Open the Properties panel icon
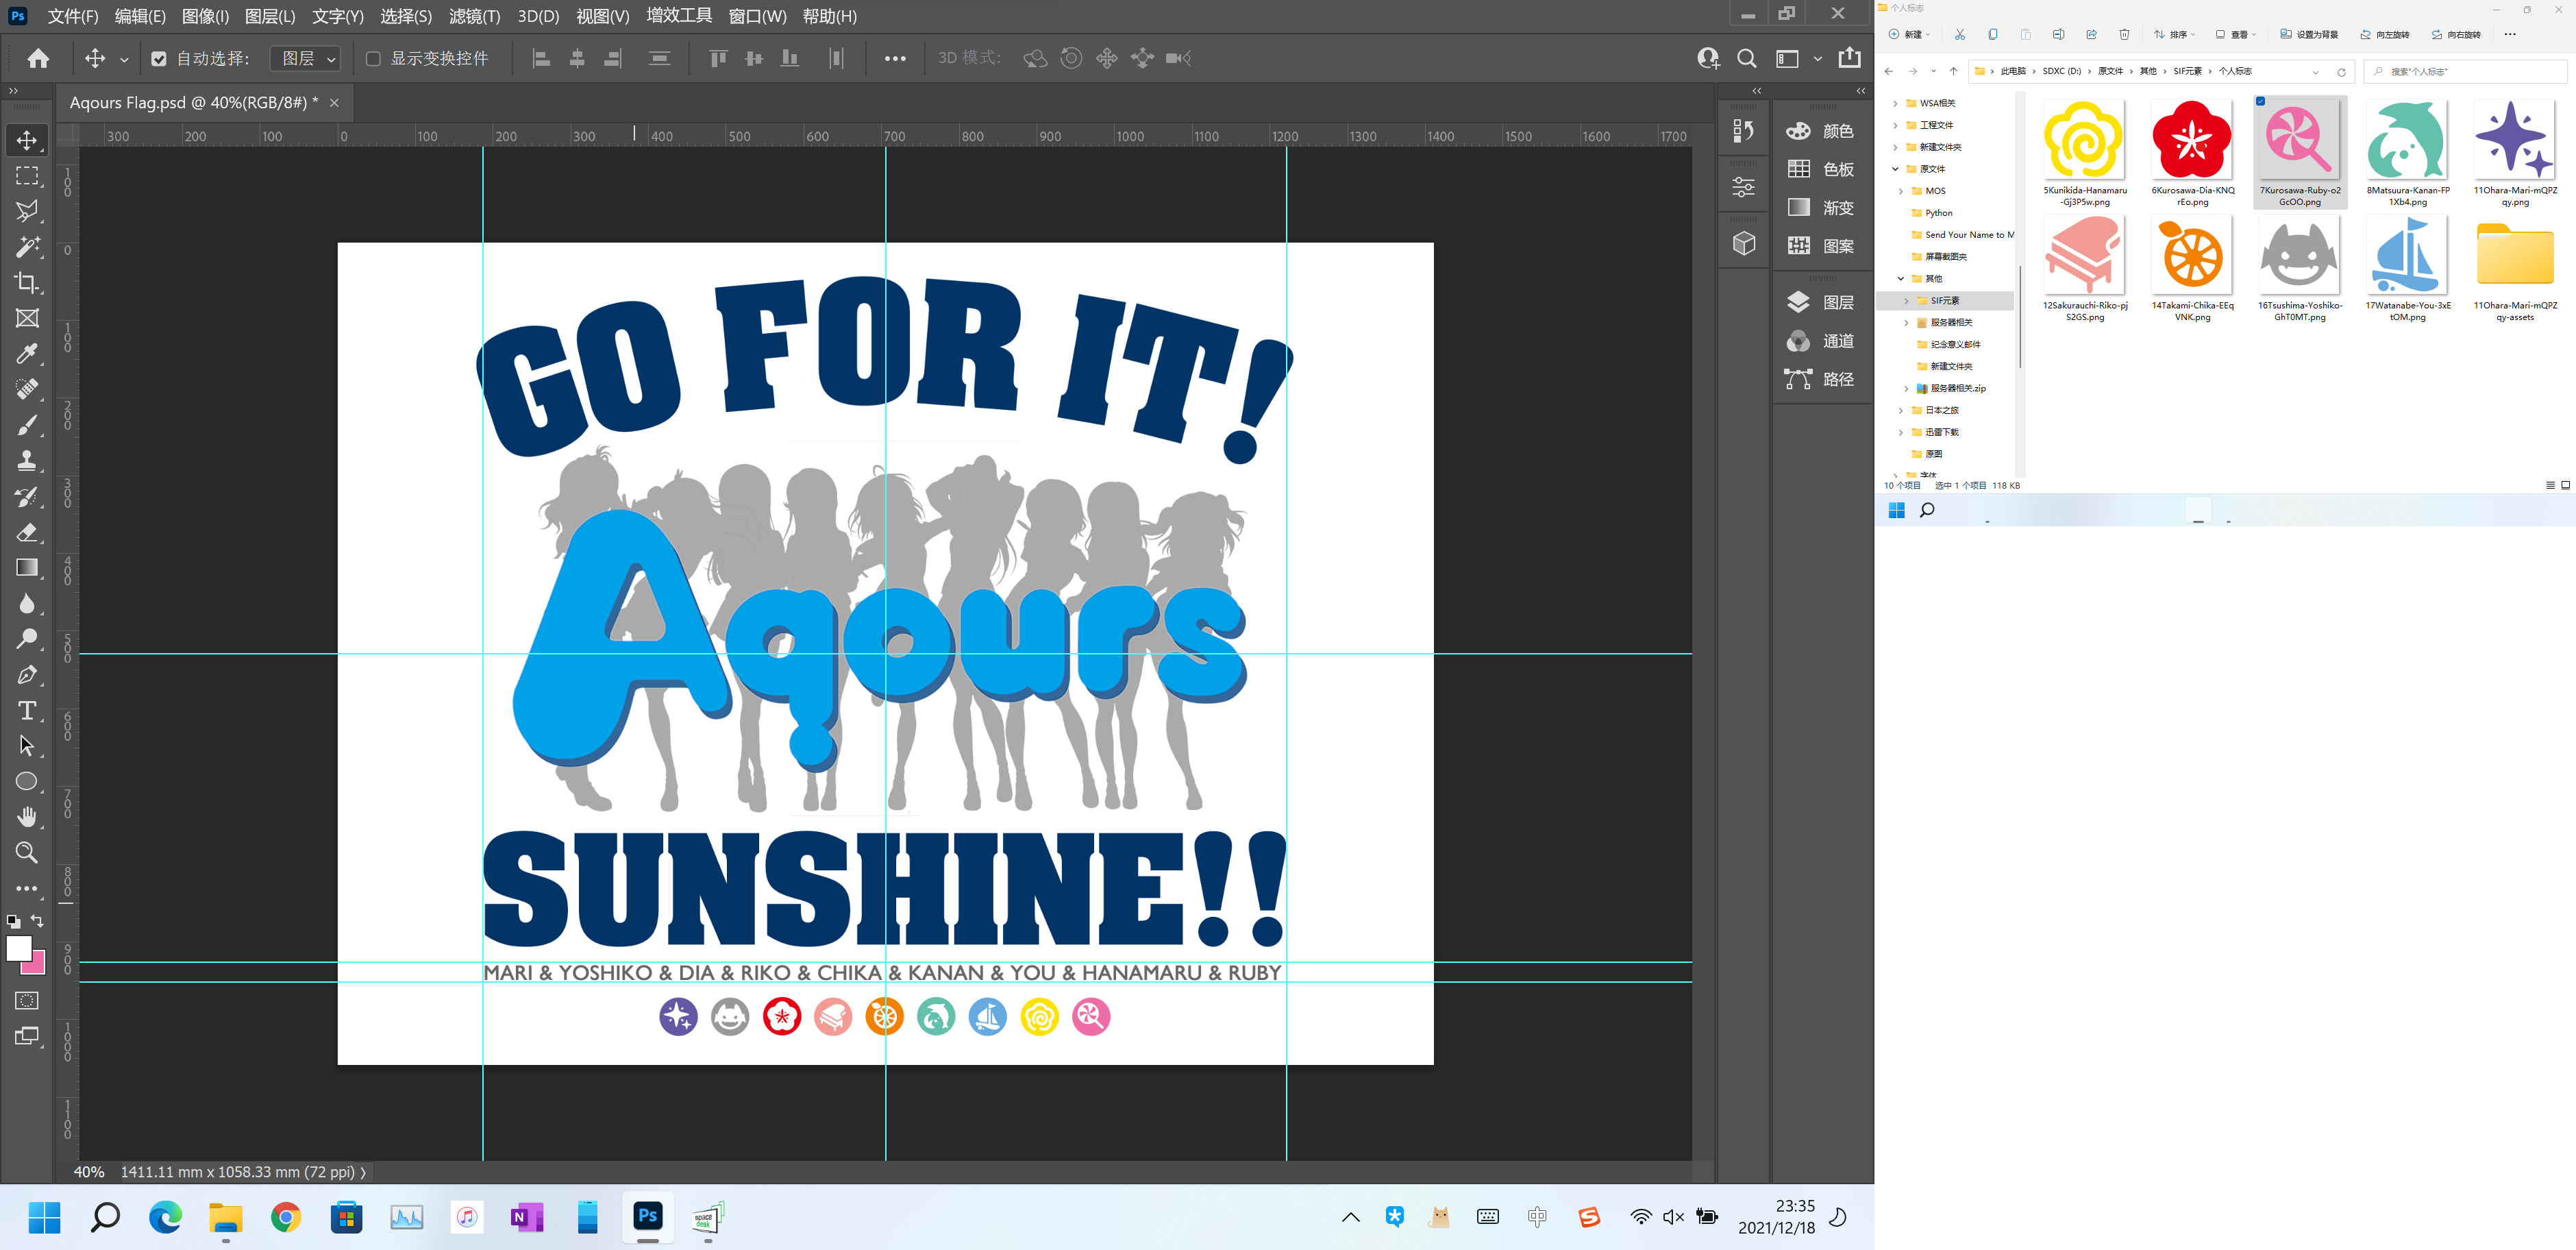The image size is (2576, 1250). 1744,186
